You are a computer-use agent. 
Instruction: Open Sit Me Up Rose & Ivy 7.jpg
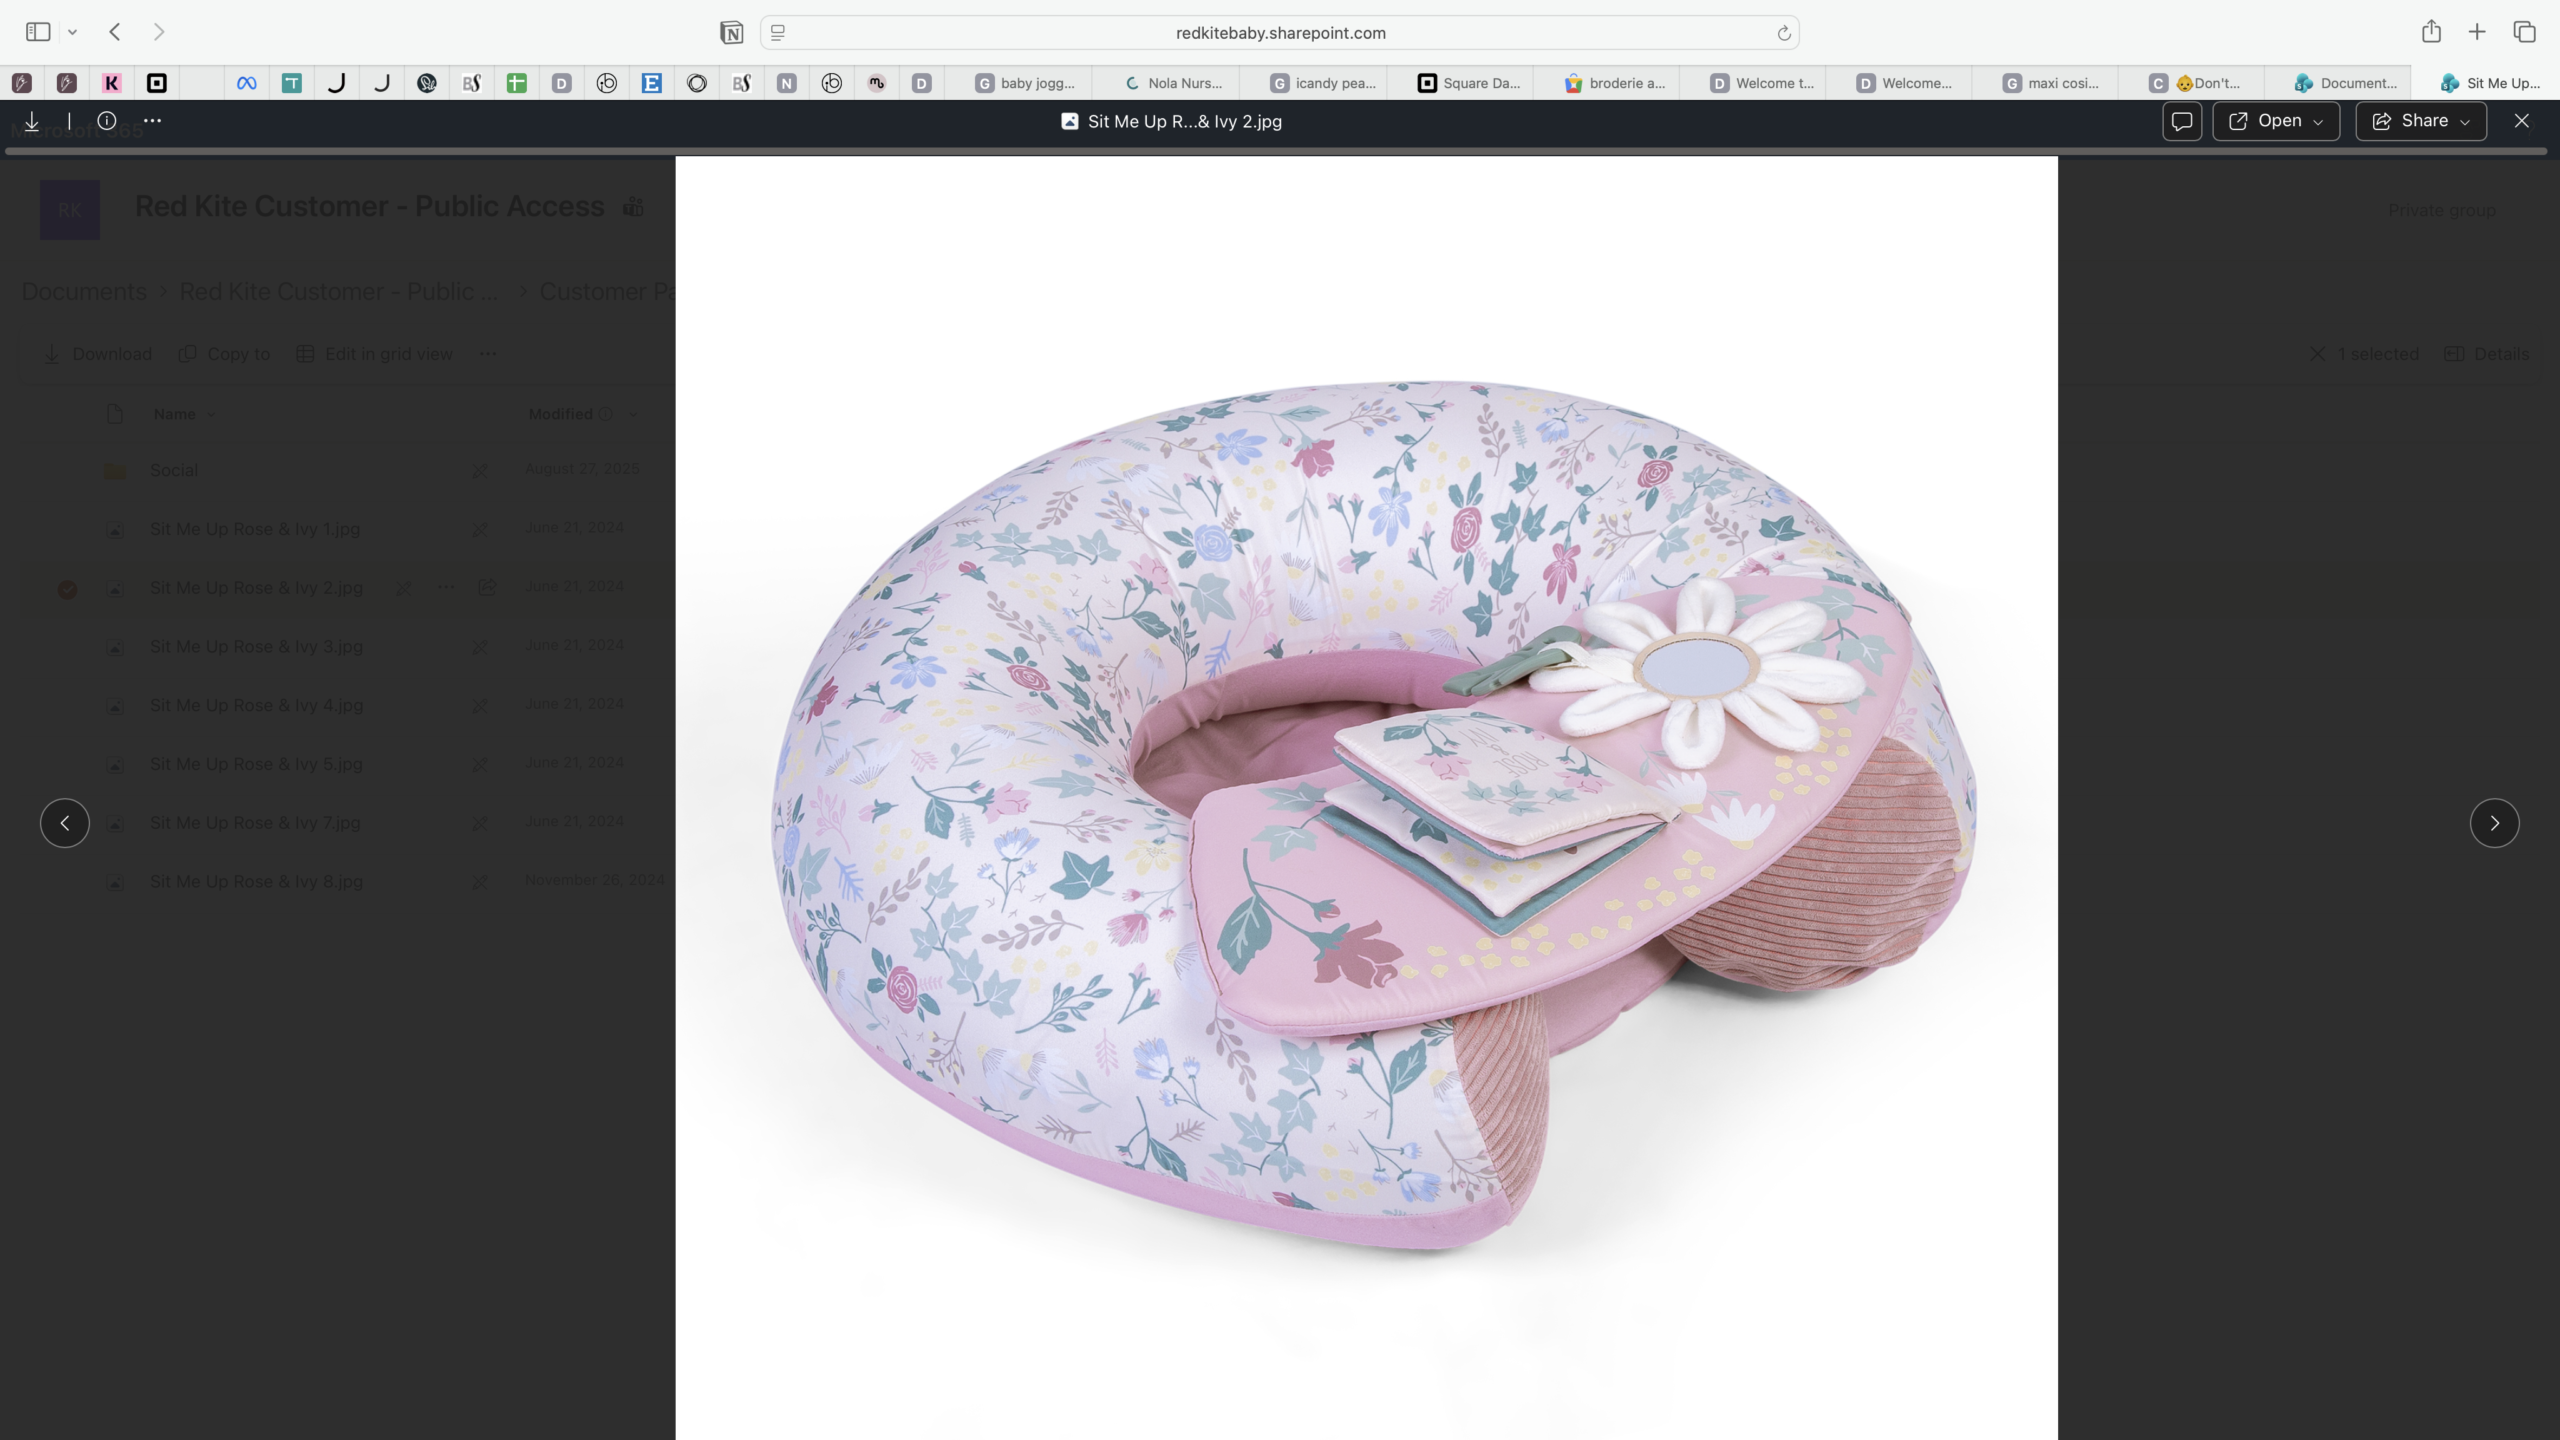coord(255,823)
